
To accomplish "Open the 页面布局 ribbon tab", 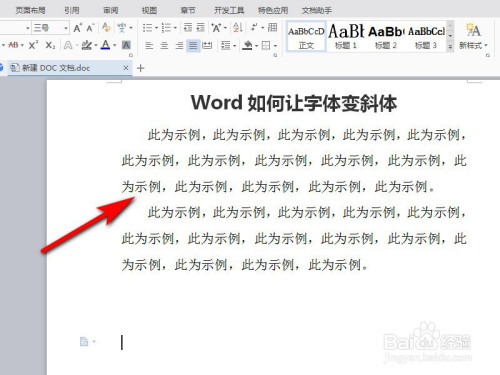I will [x=30, y=11].
